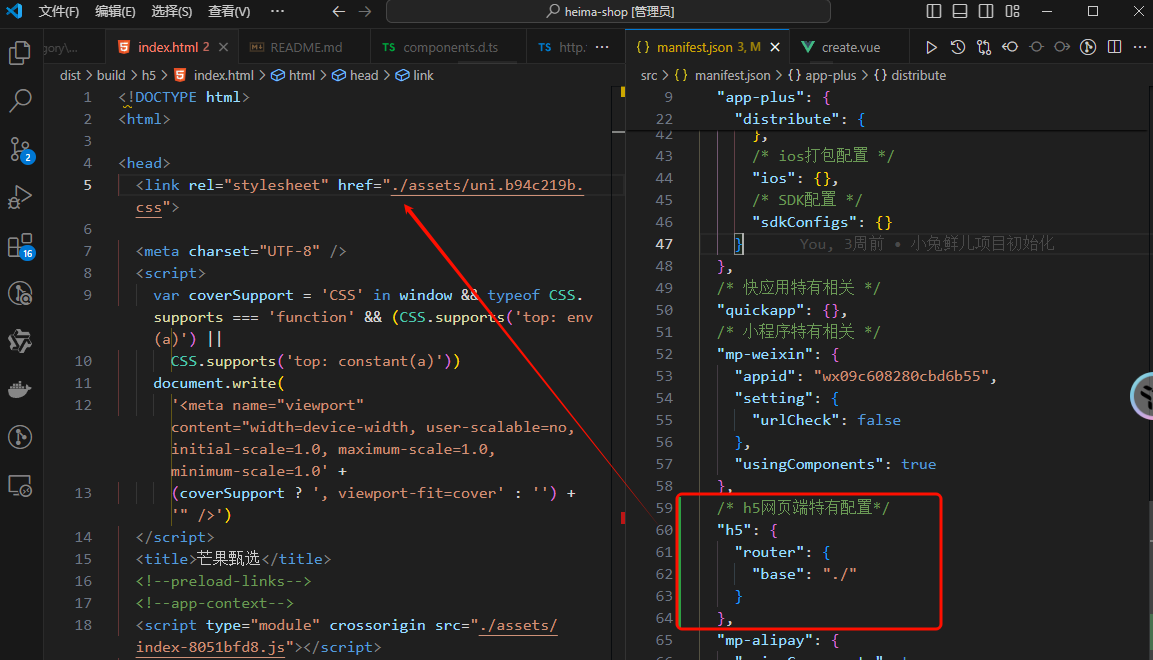Viewport: 1153px width, 660px height.
Task: Customize layout icon in title bar
Action: (x=1013, y=11)
